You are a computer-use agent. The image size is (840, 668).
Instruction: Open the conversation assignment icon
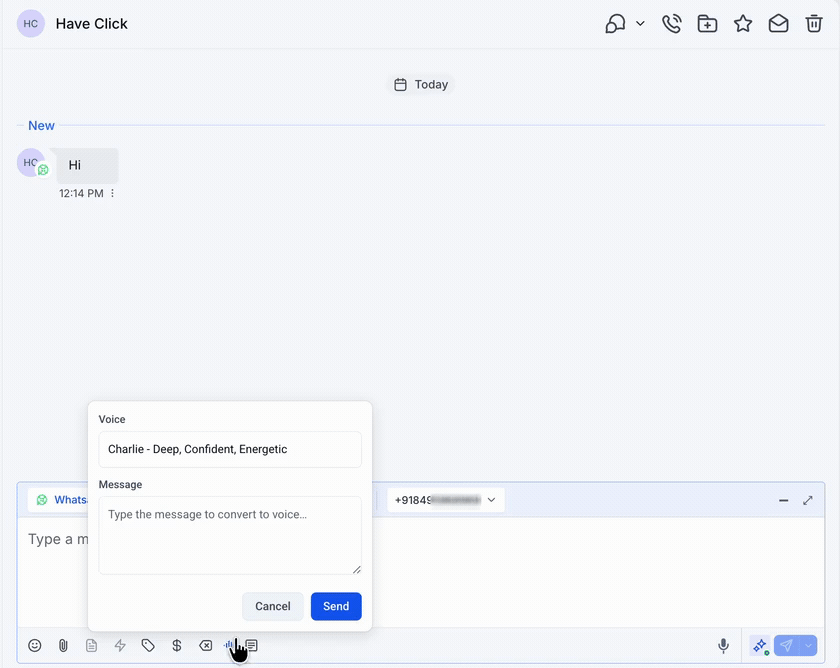click(615, 24)
